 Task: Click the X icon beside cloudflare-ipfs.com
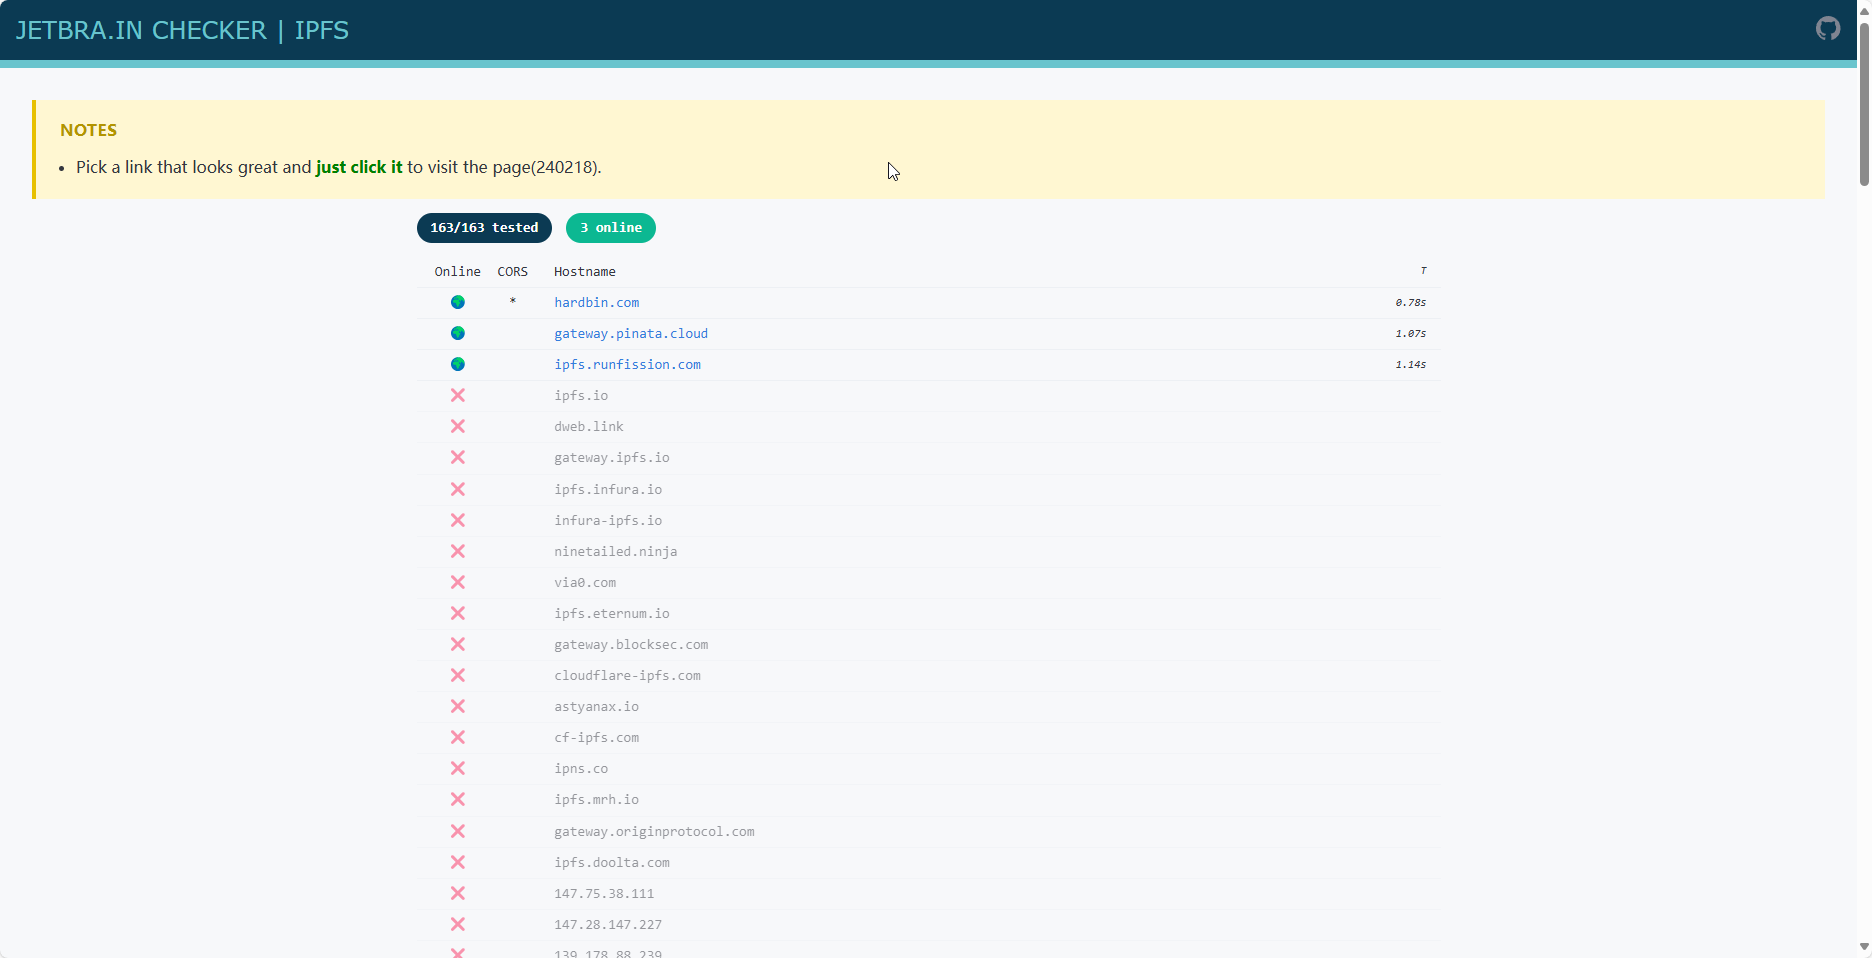(x=458, y=675)
